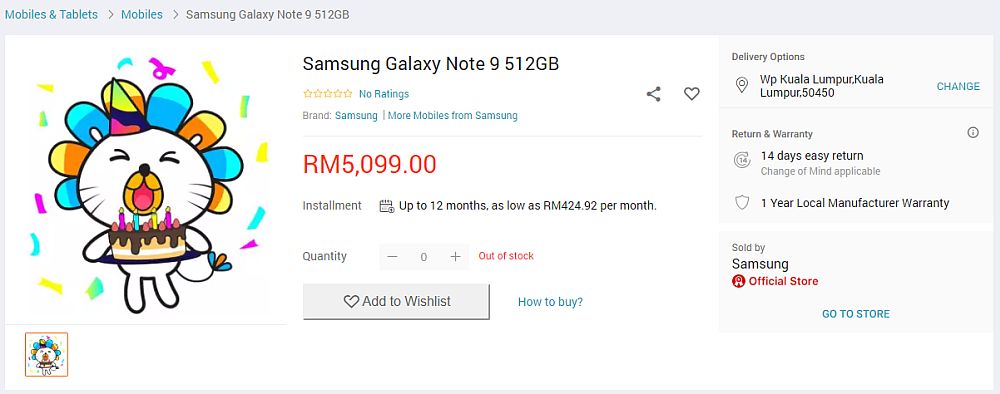Open the How to buy? link
The height and width of the screenshot is (394, 1000).
click(550, 302)
